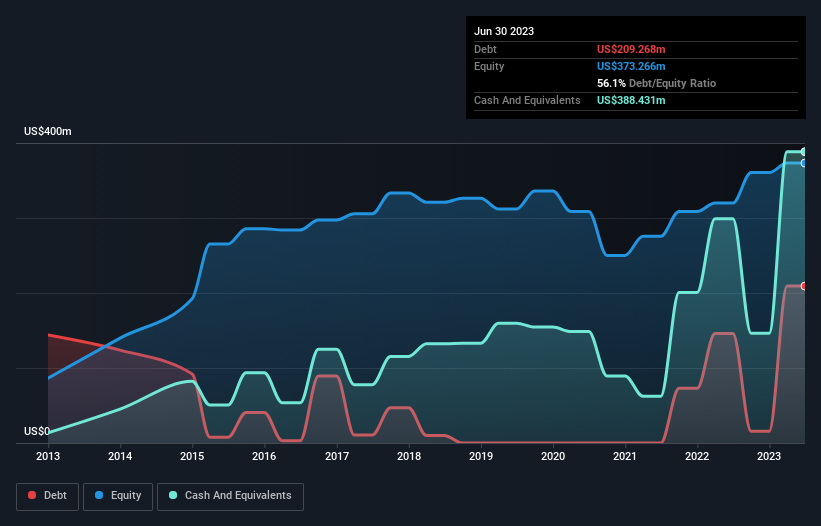Click Cash And Equivalents label in tooltip
821x526 pixels.
pos(527,100)
